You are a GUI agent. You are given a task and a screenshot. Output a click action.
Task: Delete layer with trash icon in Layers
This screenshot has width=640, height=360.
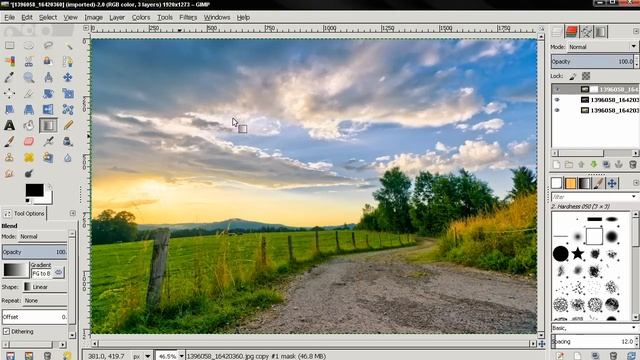[633, 164]
